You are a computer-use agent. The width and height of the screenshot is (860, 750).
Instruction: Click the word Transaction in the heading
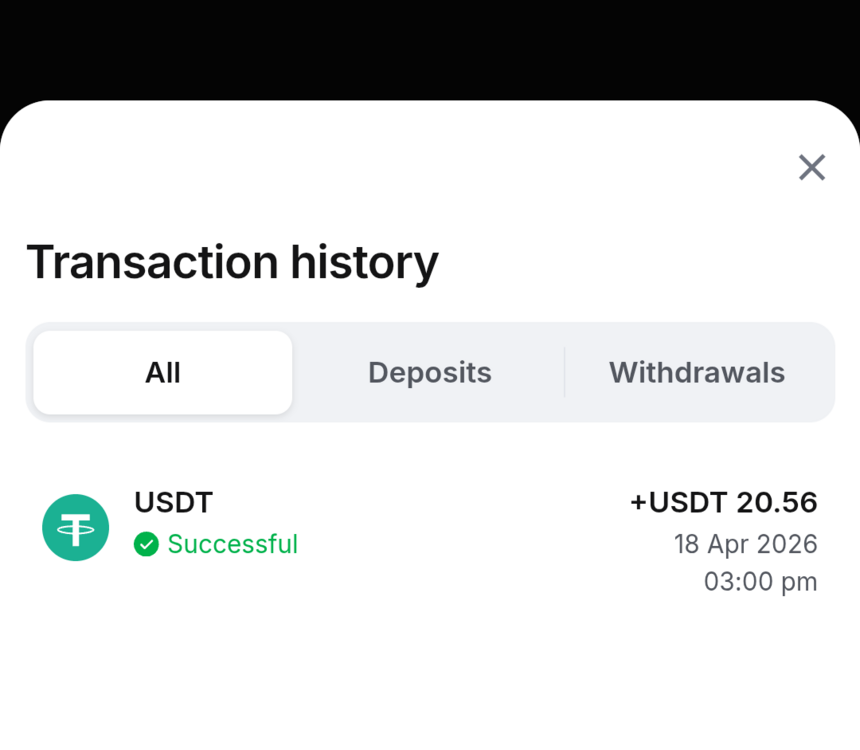[152, 262]
